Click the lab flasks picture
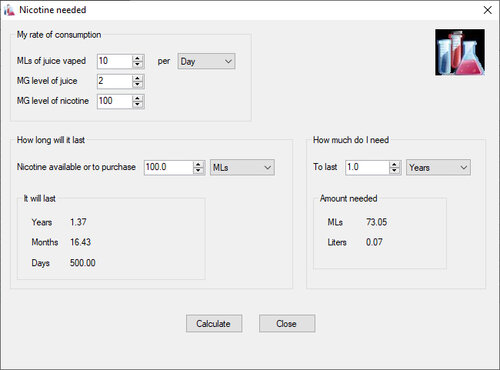This screenshot has width=500, height=370. (x=460, y=52)
